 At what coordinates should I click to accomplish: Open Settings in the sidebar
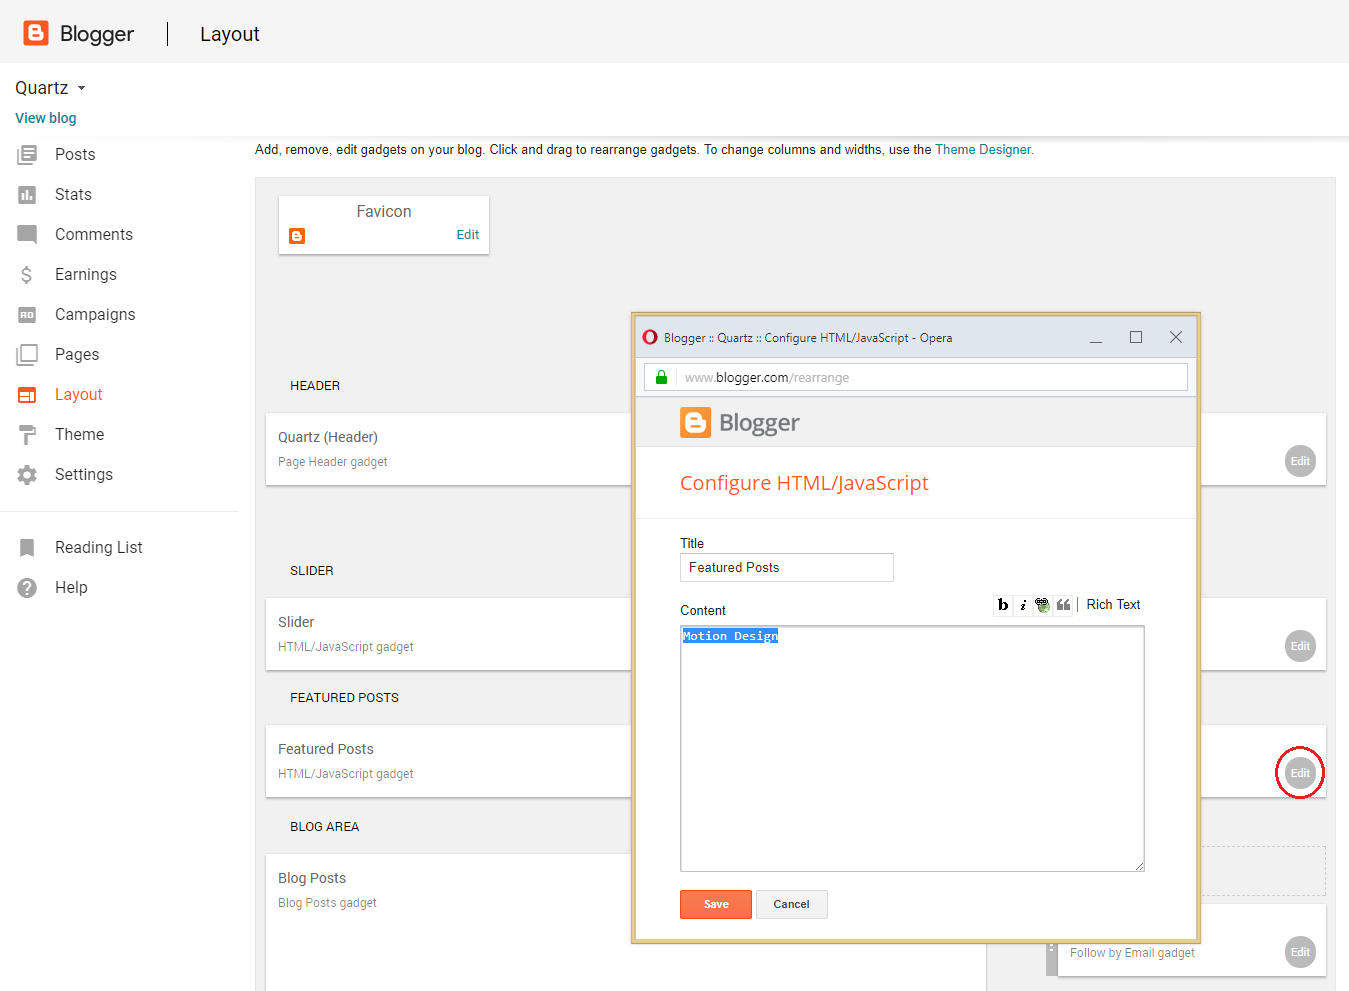coord(84,474)
